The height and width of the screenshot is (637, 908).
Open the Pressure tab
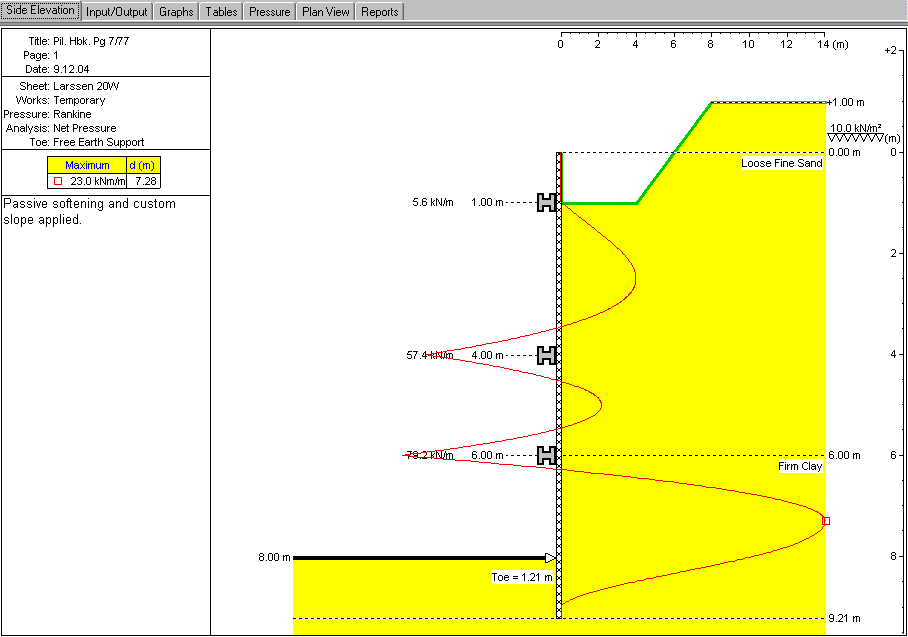pyautogui.click(x=269, y=12)
